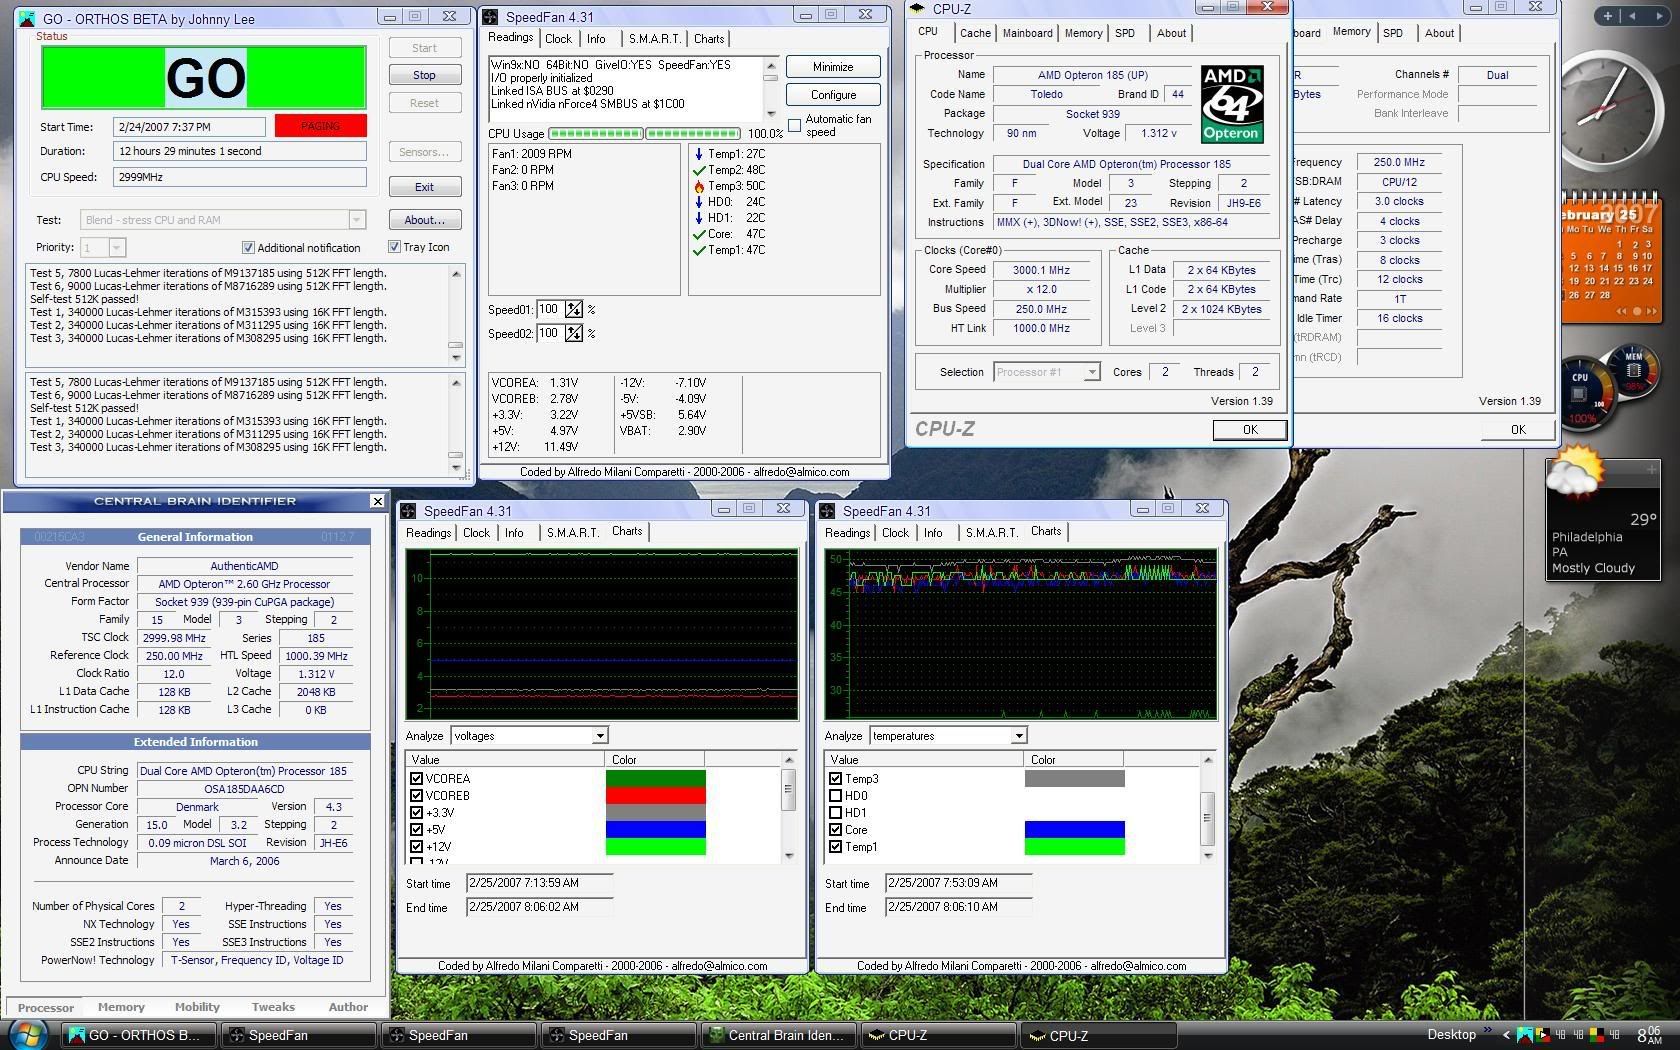This screenshot has height=1050, width=1680.
Task: Click the Speed02 stepper control
Action: pos(574,333)
